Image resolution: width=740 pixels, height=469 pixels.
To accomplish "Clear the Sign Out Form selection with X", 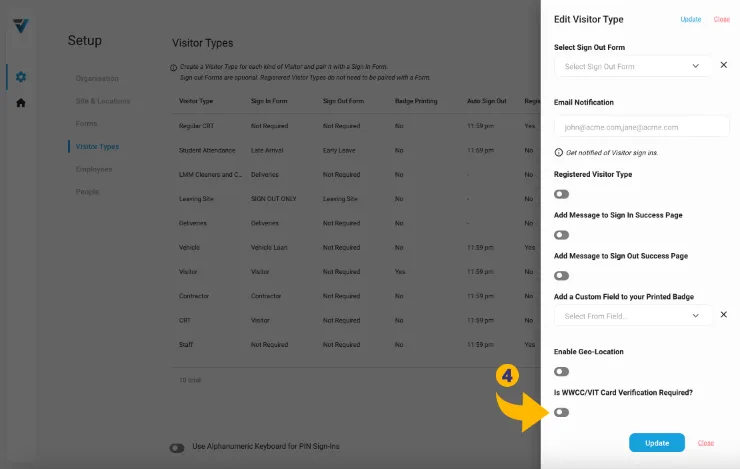I will pos(724,65).
